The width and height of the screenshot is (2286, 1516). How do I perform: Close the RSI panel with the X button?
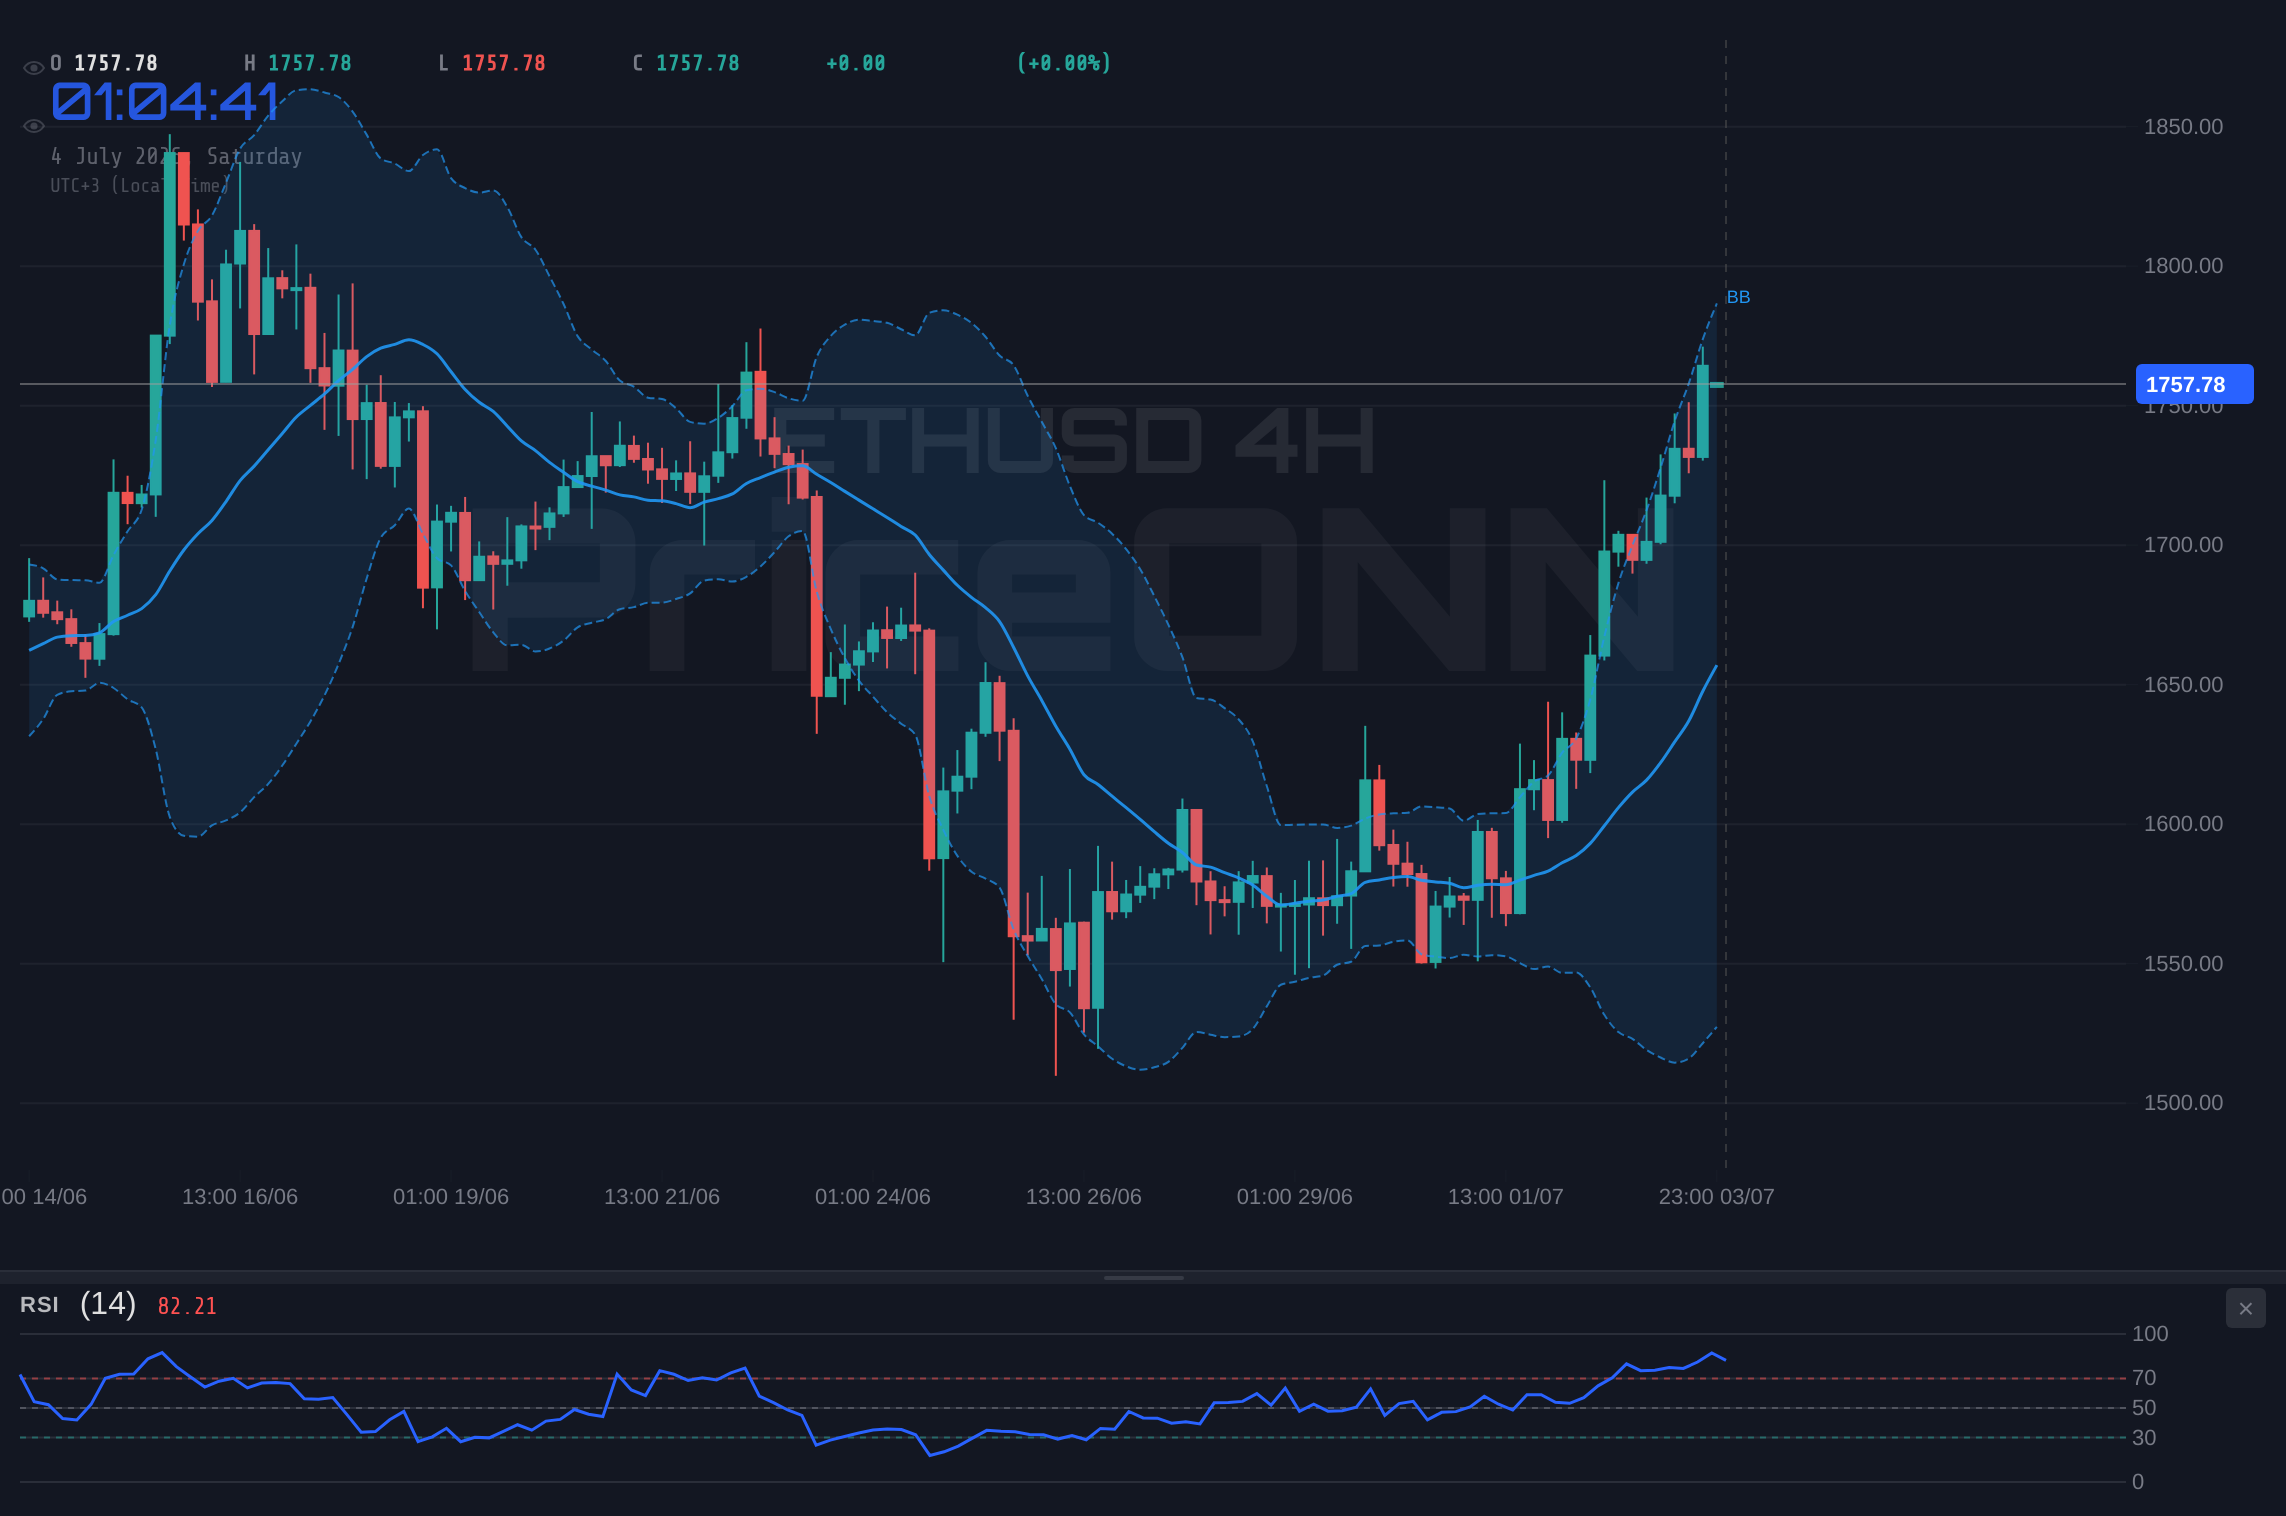point(2245,1308)
